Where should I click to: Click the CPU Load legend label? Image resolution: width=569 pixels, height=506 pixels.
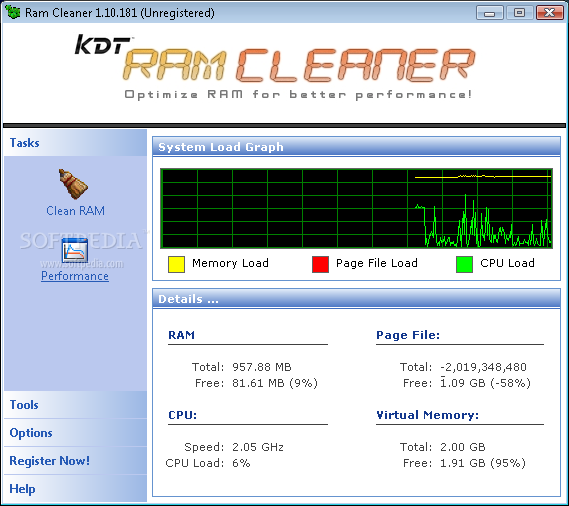click(507, 263)
